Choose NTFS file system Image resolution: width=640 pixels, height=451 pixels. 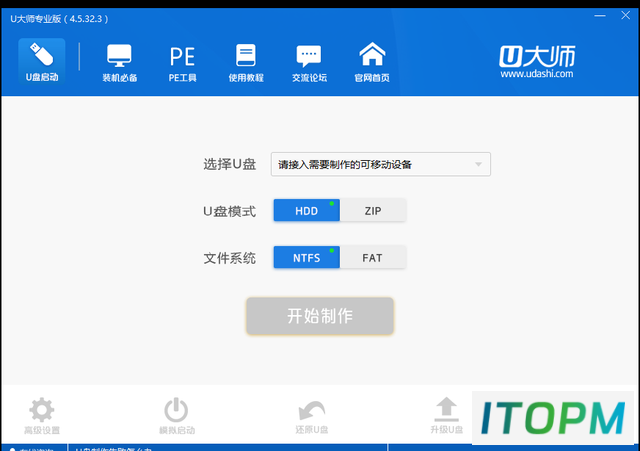[307, 258]
